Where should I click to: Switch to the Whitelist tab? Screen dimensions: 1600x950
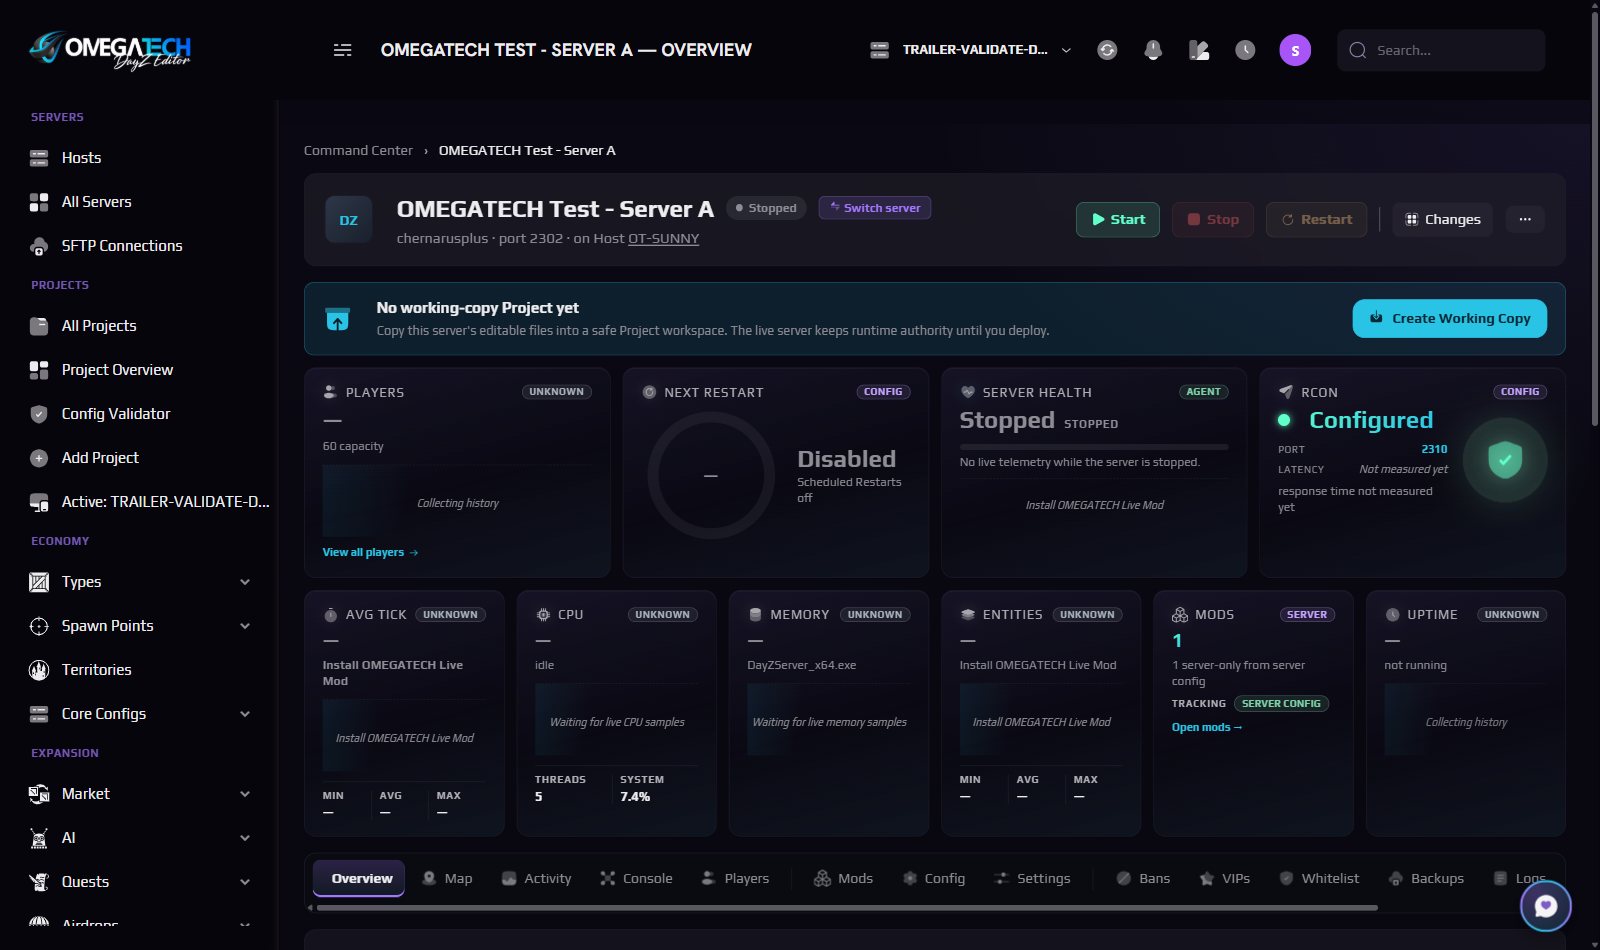click(1319, 878)
